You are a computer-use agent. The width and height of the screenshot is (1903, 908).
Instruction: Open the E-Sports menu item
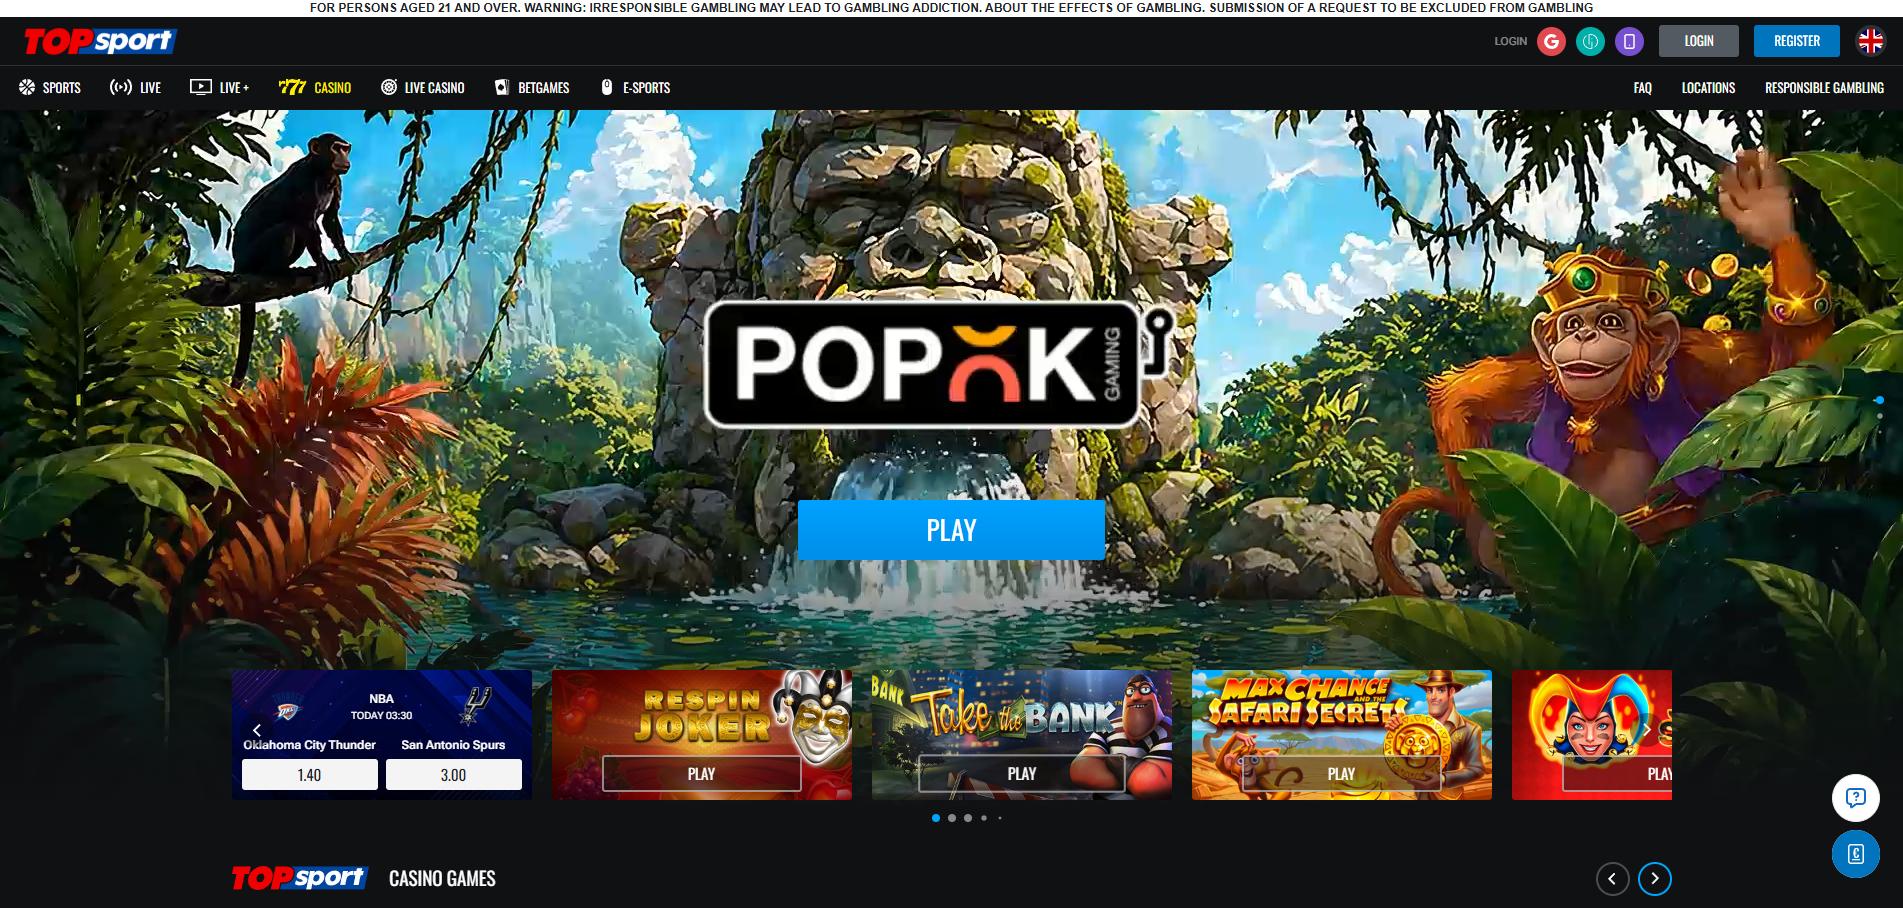pyautogui.click(x=635, y=88)
